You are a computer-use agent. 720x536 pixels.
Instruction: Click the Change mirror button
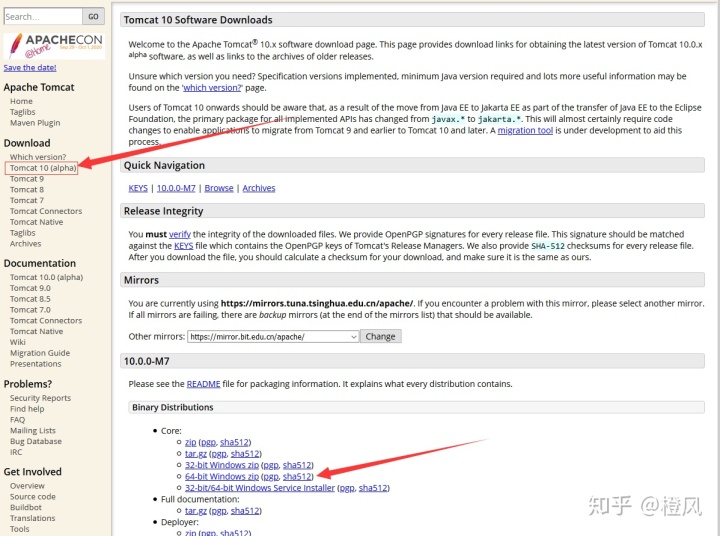(380, 337)
